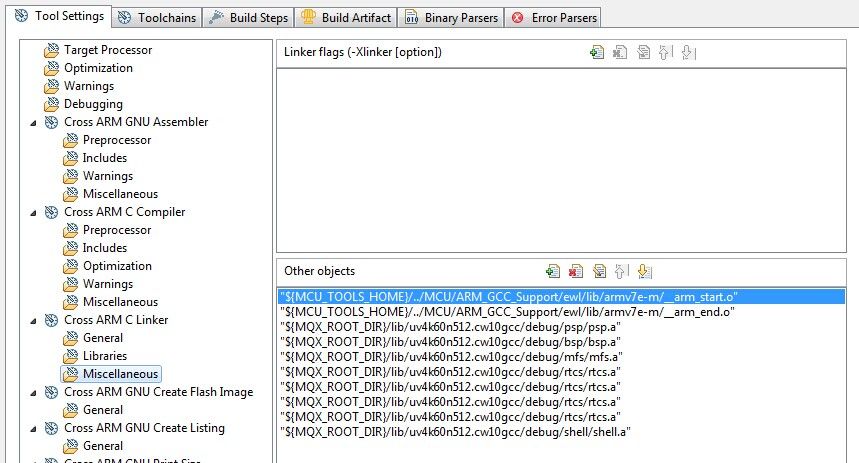This screenshot has height=463, width=859.
Task: Collapse Cross ARM GNU Create Listing node
Action: [x=33, y=429]
